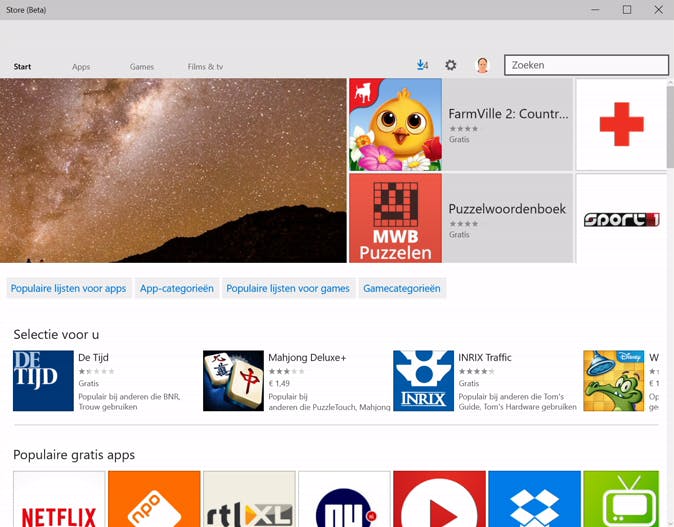Open the NU.nl app tile
This screenshot has width=674, height=527.
click(x=344, y=499)
